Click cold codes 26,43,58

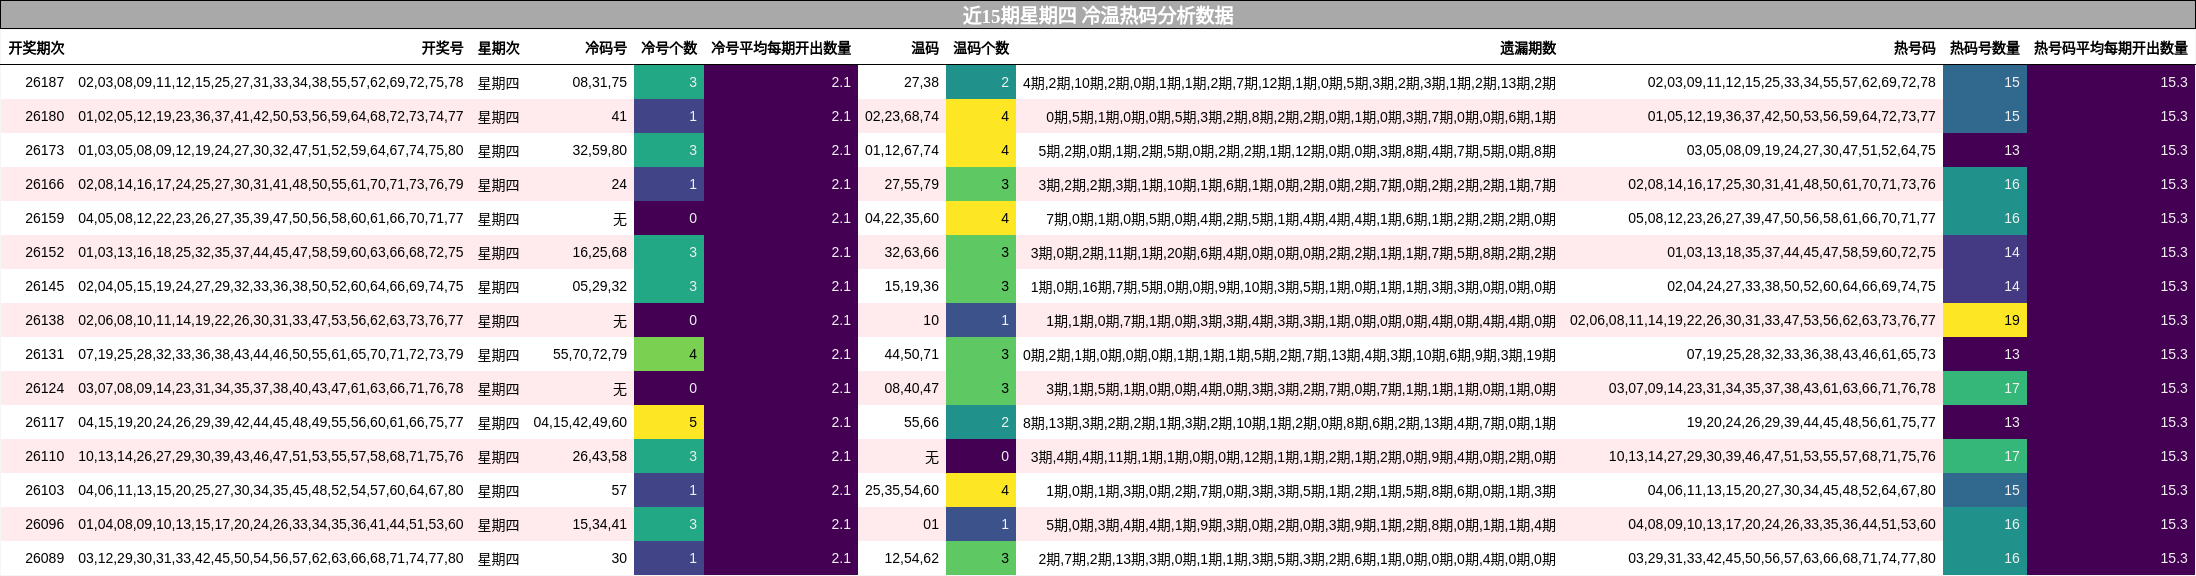[x=600, y=456]
